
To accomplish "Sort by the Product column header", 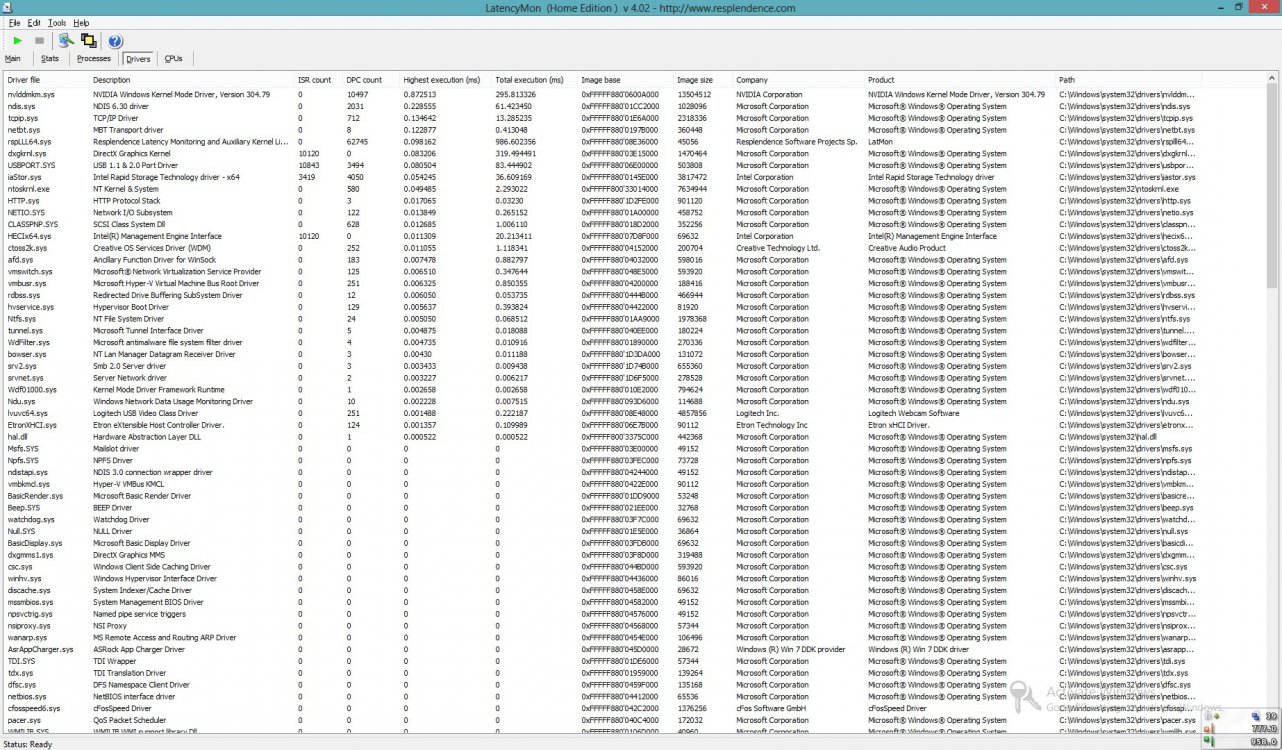I will click(x=960, y=80).
